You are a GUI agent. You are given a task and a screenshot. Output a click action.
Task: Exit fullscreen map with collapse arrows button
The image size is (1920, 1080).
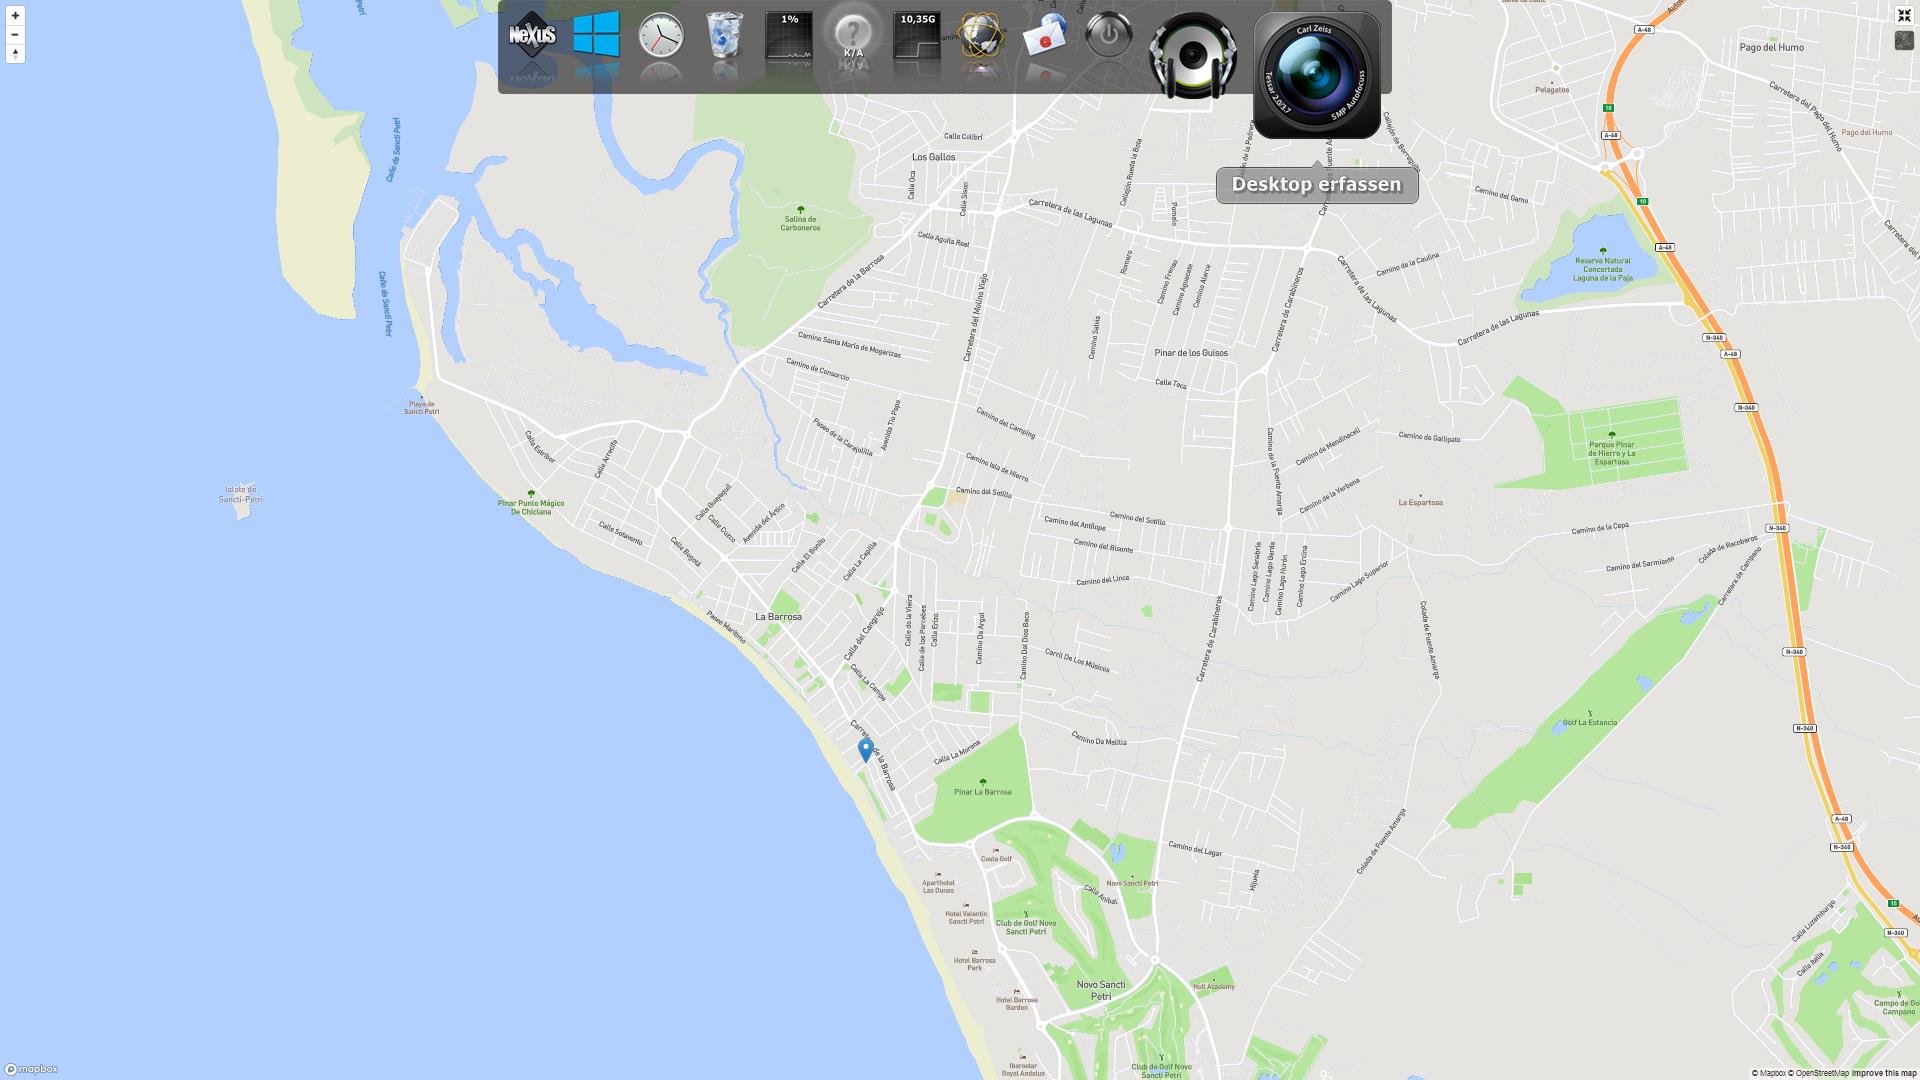[x=1904, y=15]
